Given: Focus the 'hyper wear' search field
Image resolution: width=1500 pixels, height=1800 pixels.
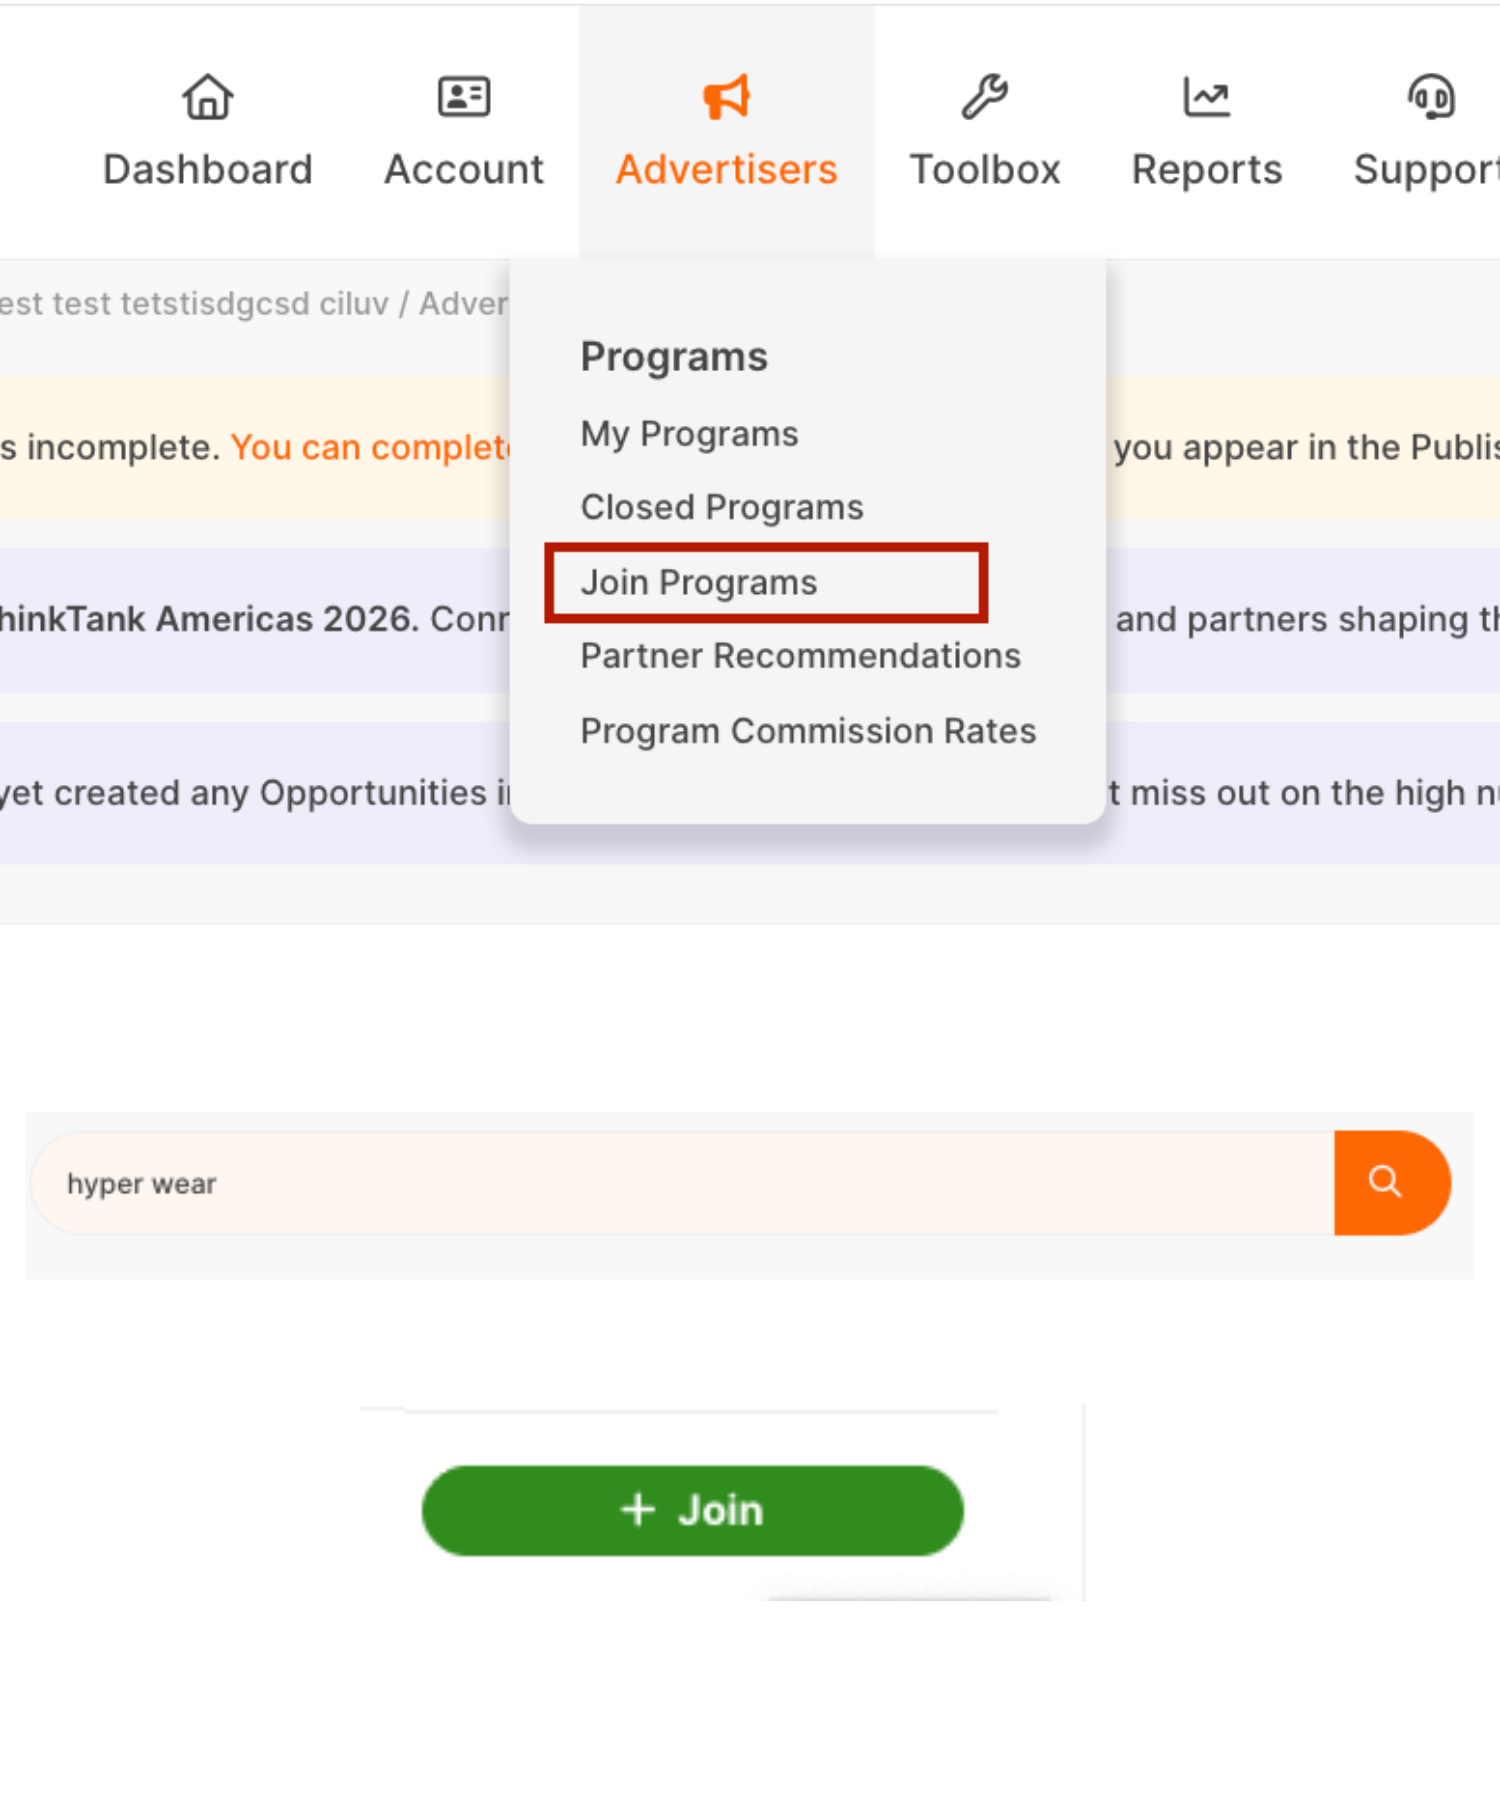Looking at the screenshot, I should point(684,1183).
